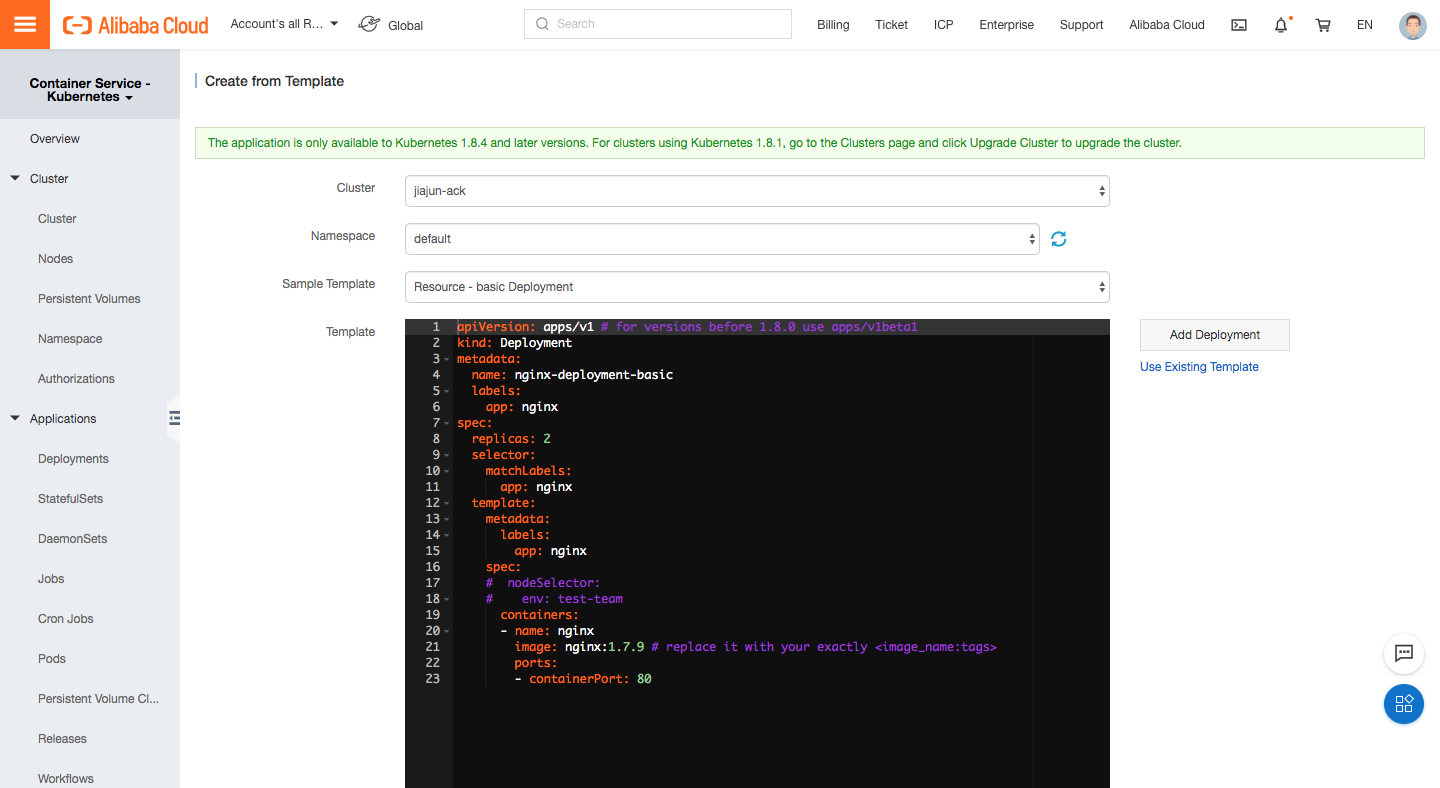Image resolution: width=1440 pixels, height=788 pixels.
Task: Open Deployments in the sidebar
Action: point(73,459)
